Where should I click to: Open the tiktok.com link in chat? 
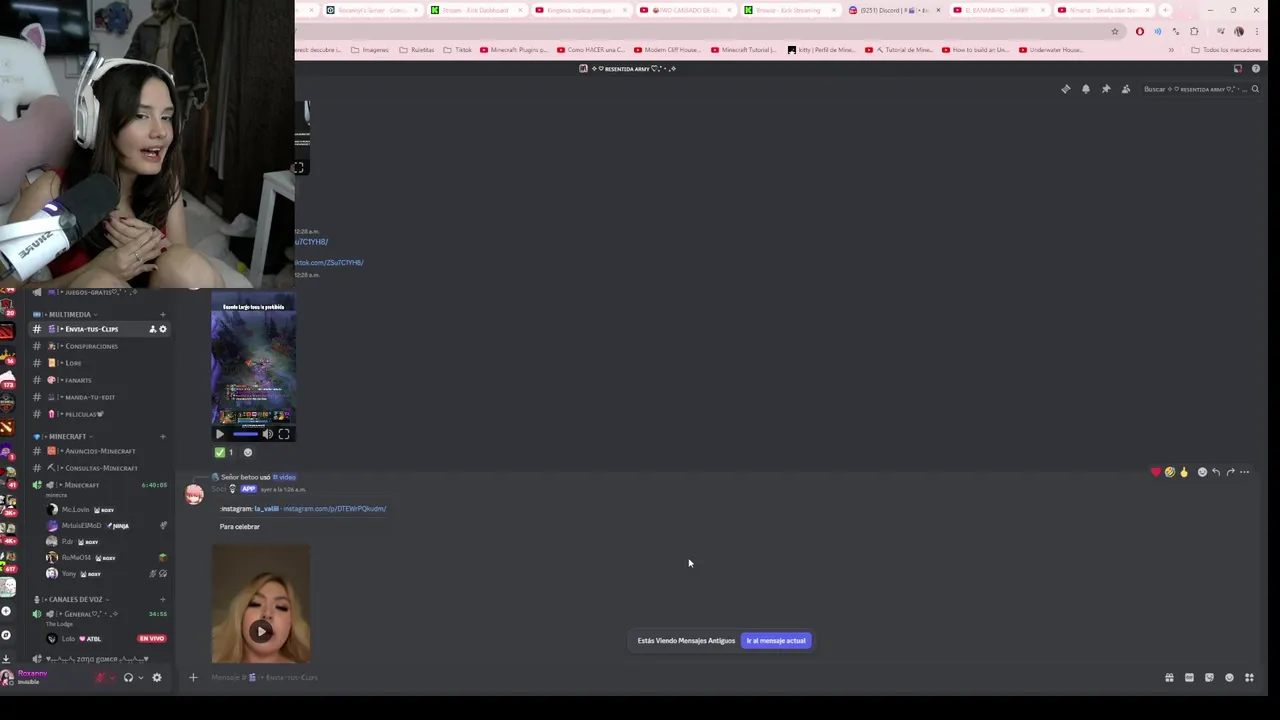329,263
